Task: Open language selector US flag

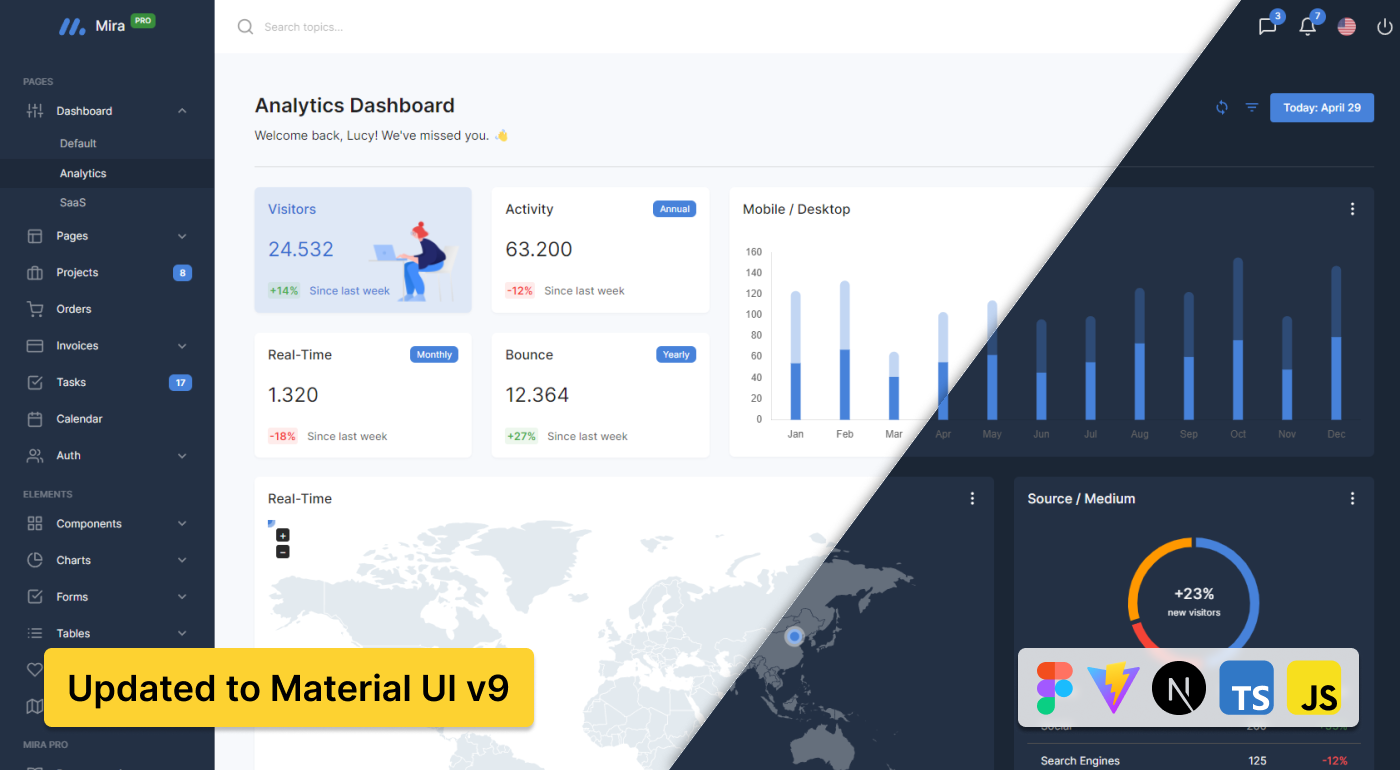Action: [1347, 27]
